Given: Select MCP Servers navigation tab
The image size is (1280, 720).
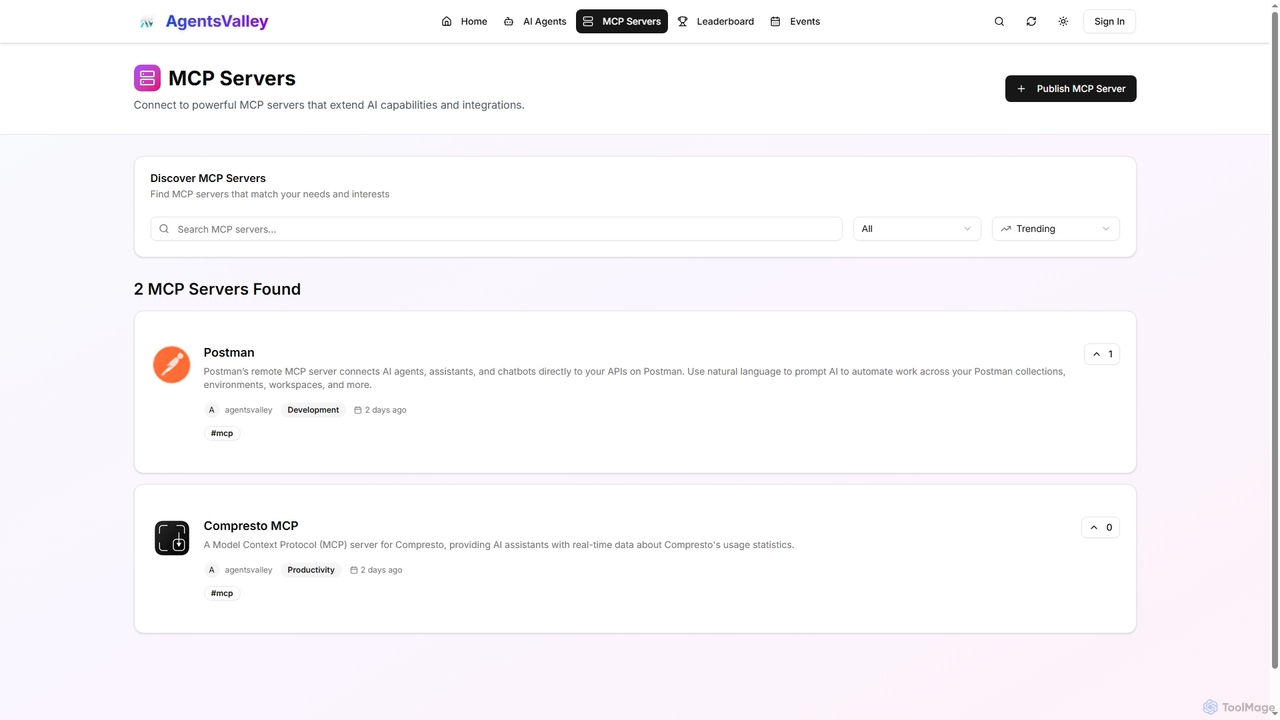Looking at the screenshot, I should [622, 21].
